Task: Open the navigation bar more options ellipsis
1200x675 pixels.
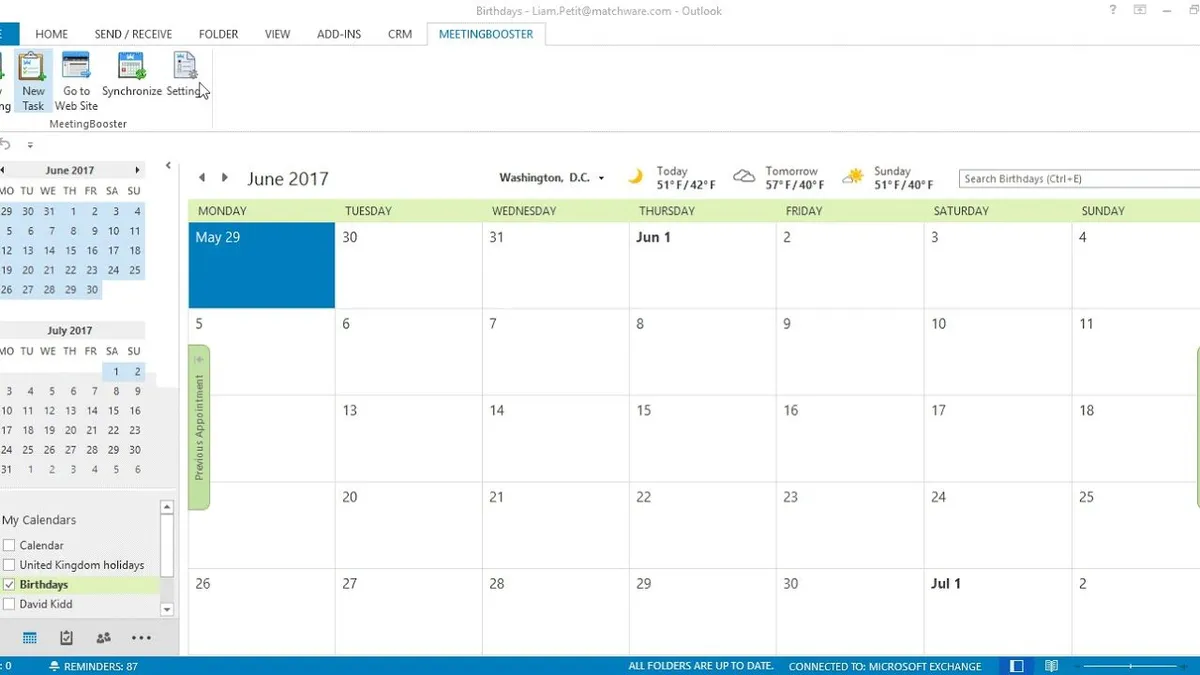Action: point(141,638)
